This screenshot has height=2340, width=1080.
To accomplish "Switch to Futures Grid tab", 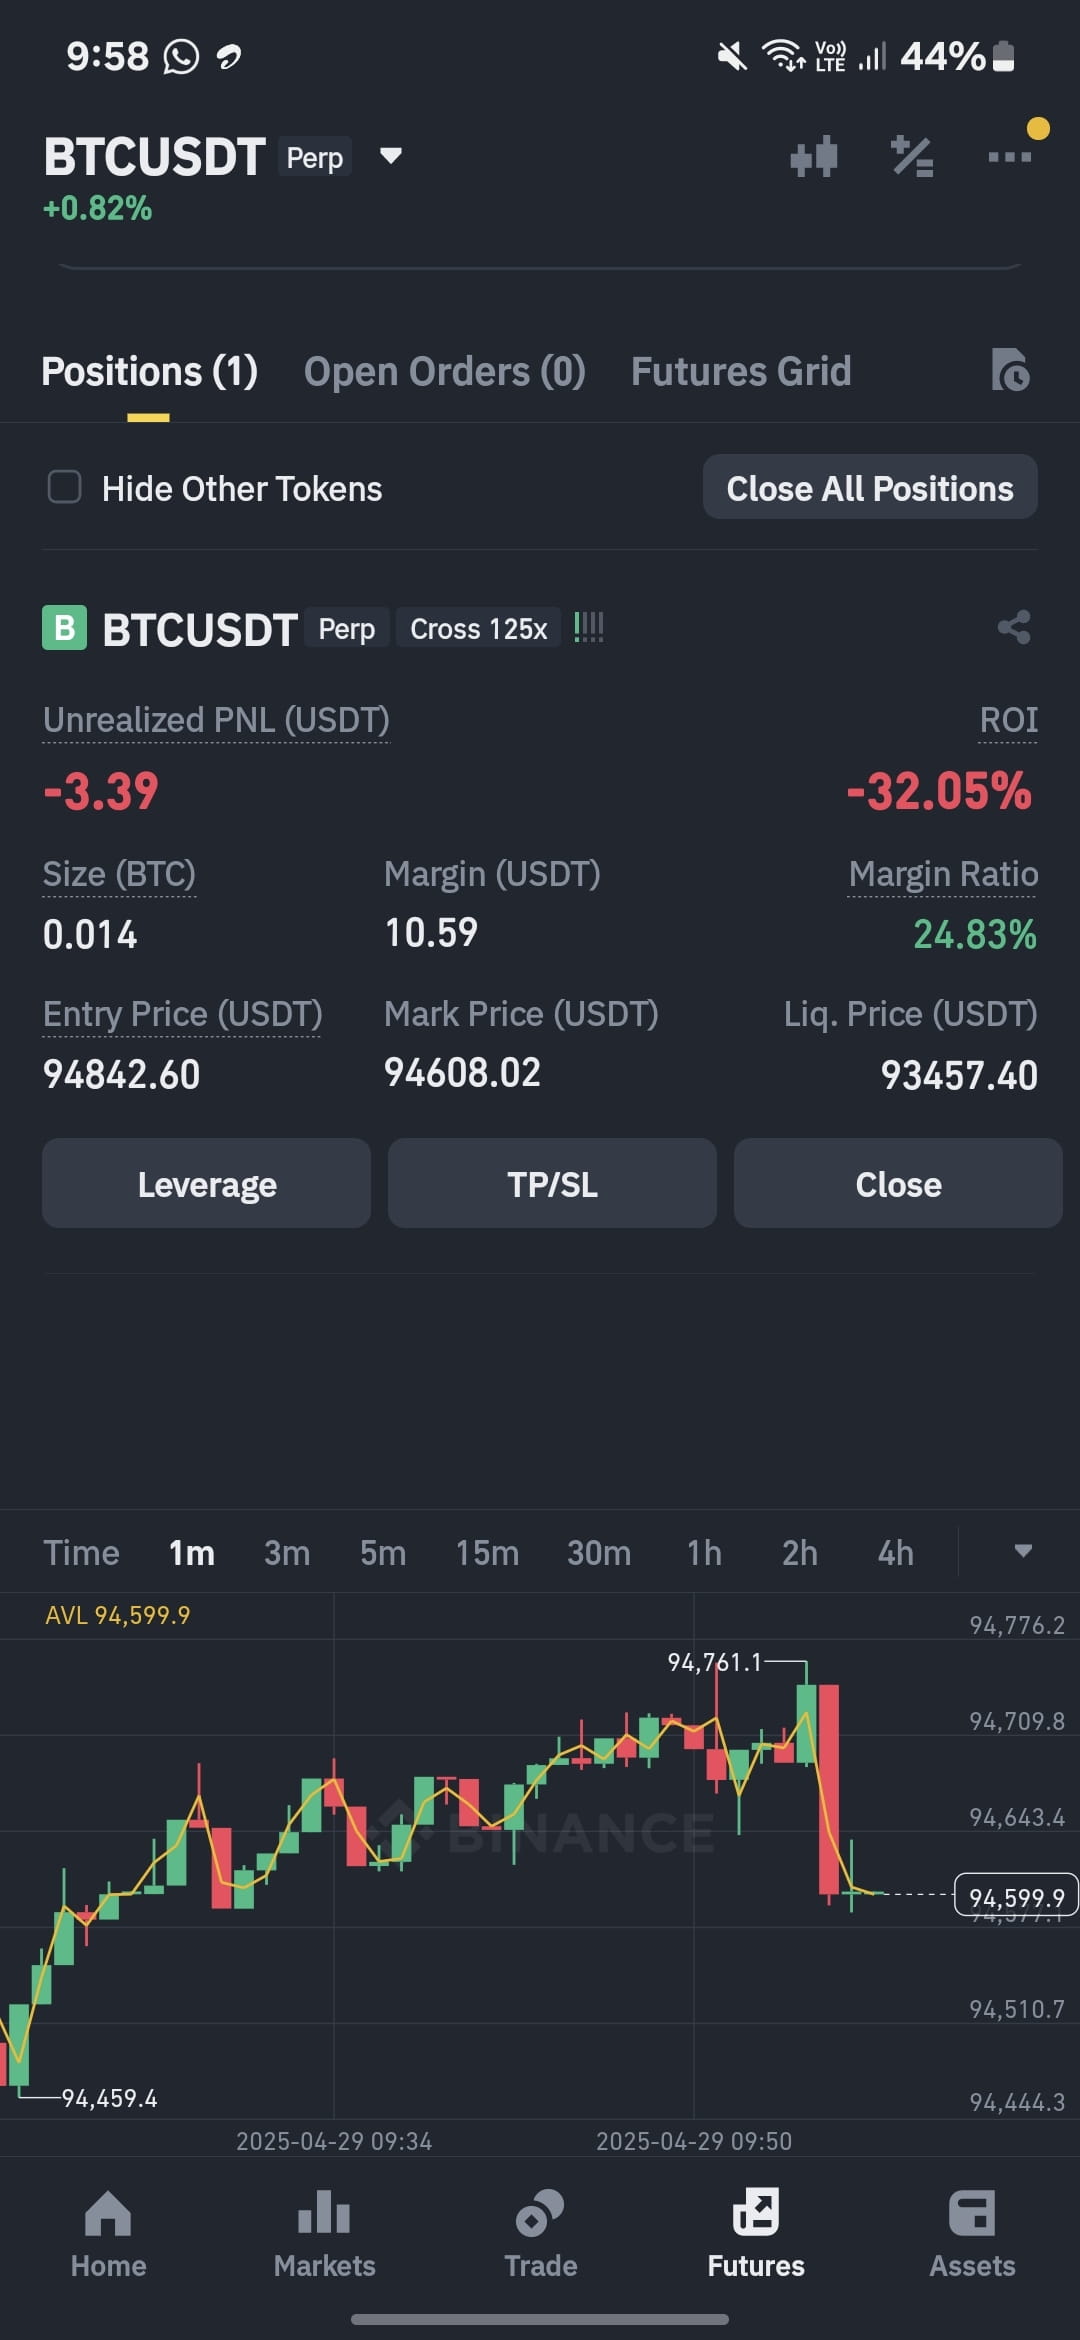I will [x=741, y=372].
